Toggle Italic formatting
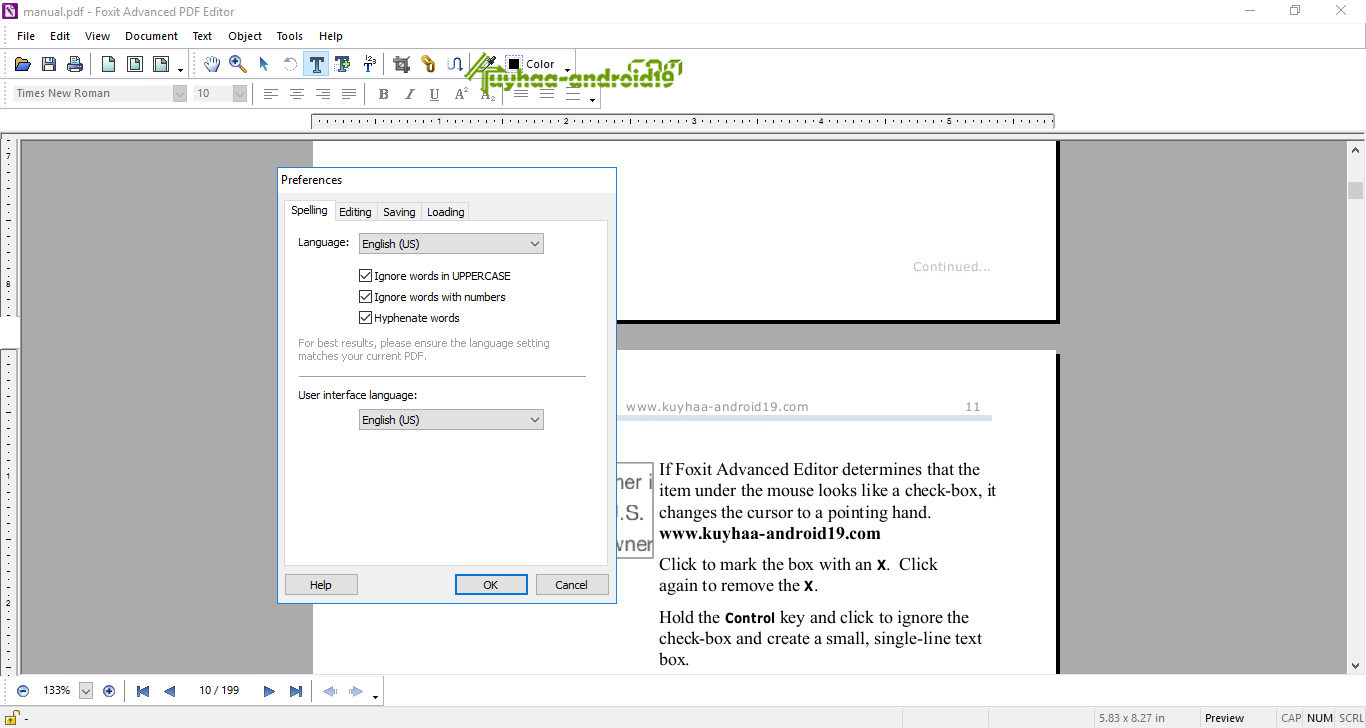The height and width of the screenshot is (728, 1366). [x=409, y=94]
